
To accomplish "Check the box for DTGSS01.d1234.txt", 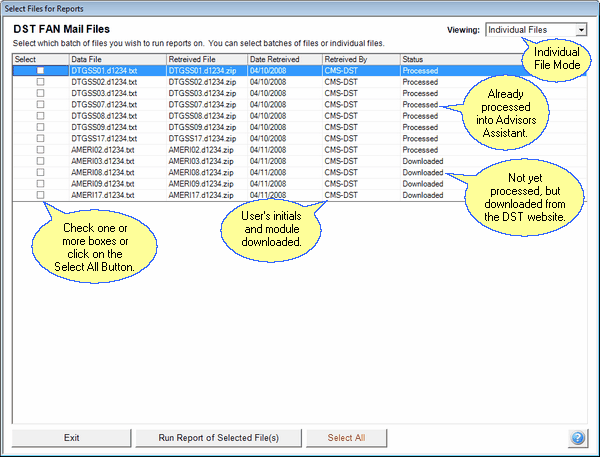I will click(x=40, y=70).
